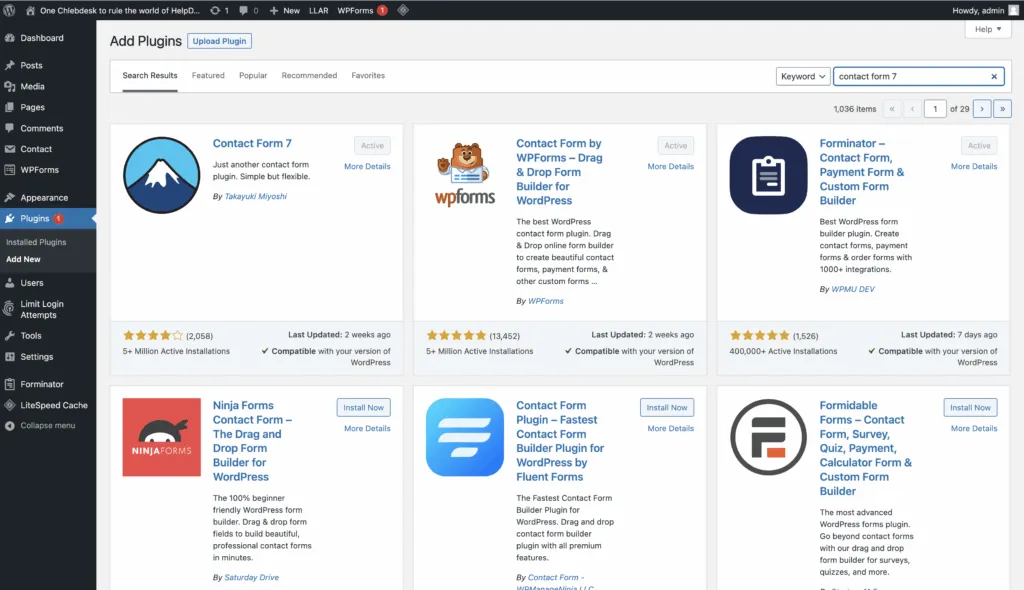
Task: Install Formidable Forms plugin
Action: click(970, 408)
